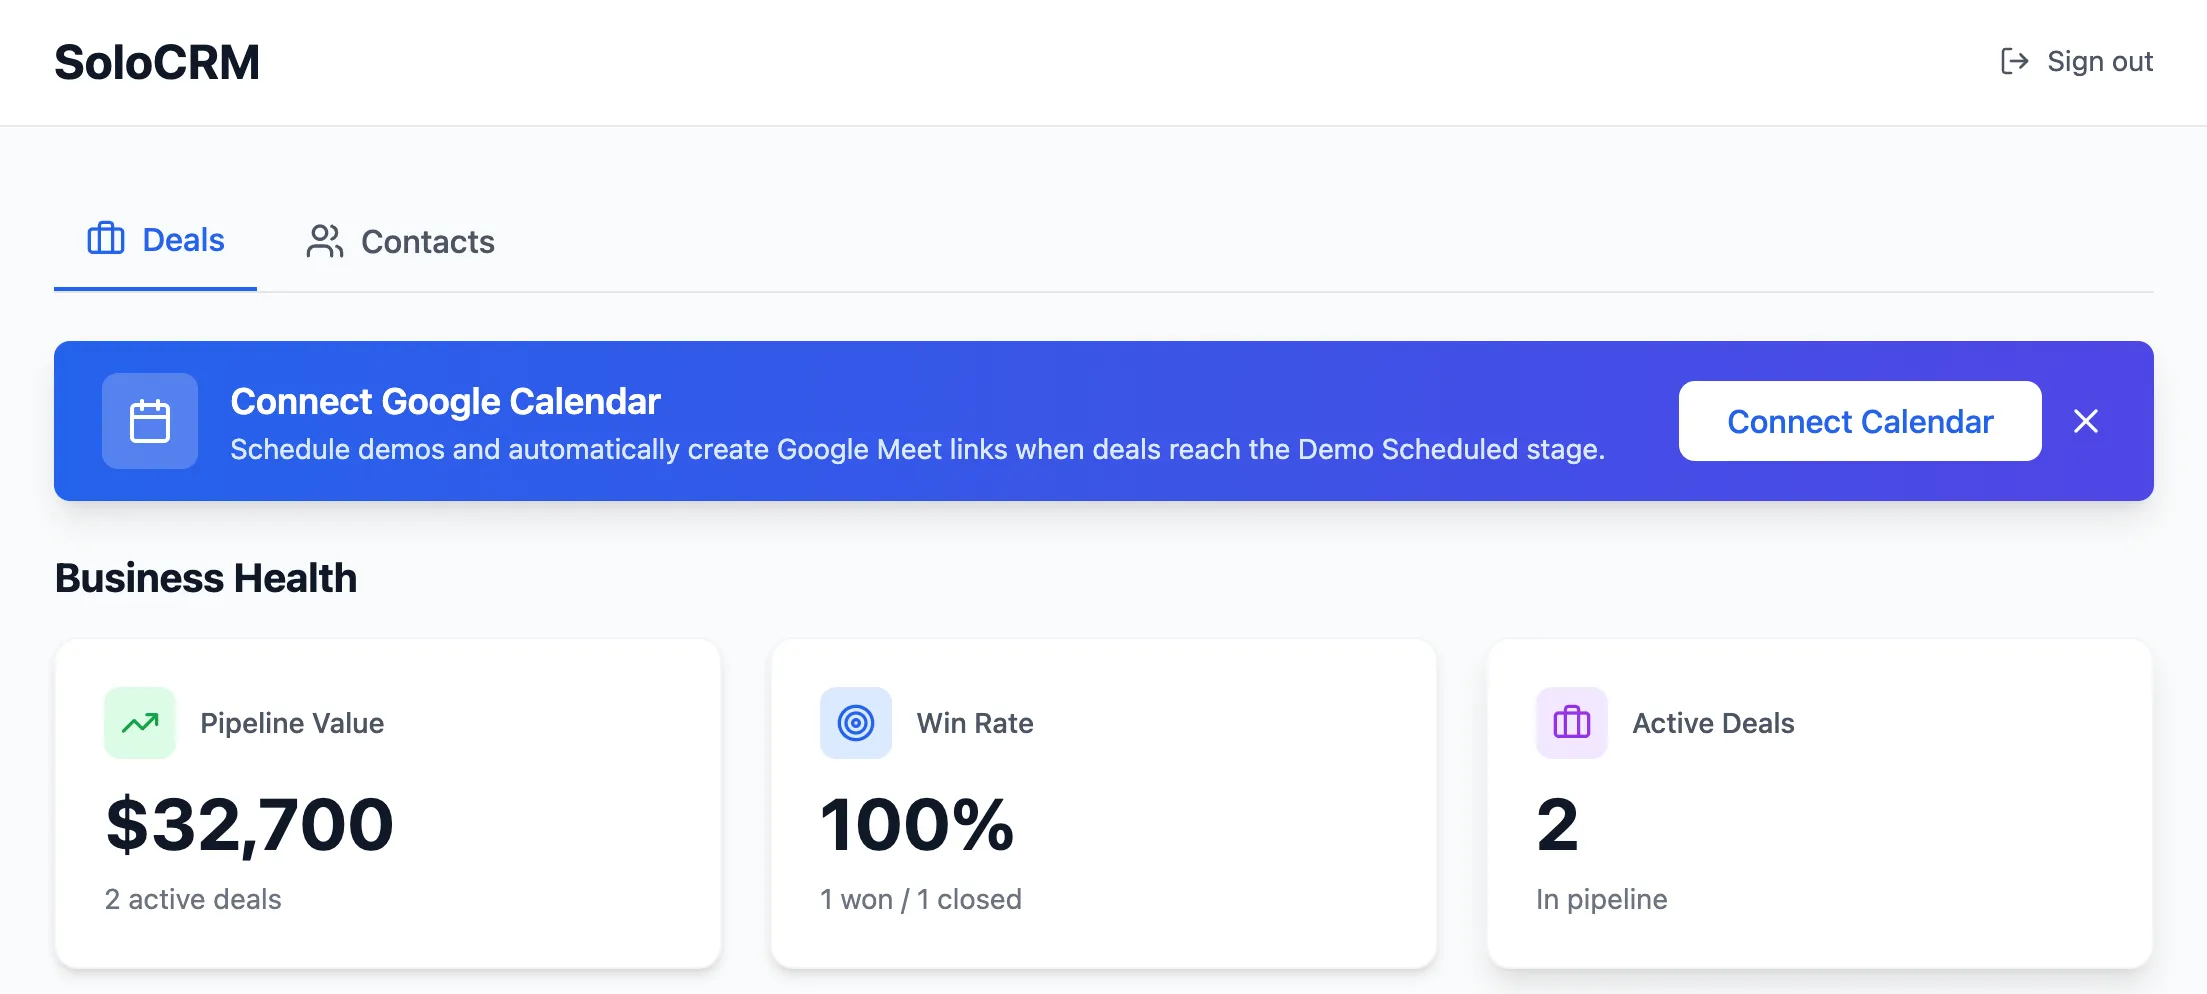Click the $32,700 pipeline figure
This screenshot has height=994, width=2207.
(x=249, y=824)
